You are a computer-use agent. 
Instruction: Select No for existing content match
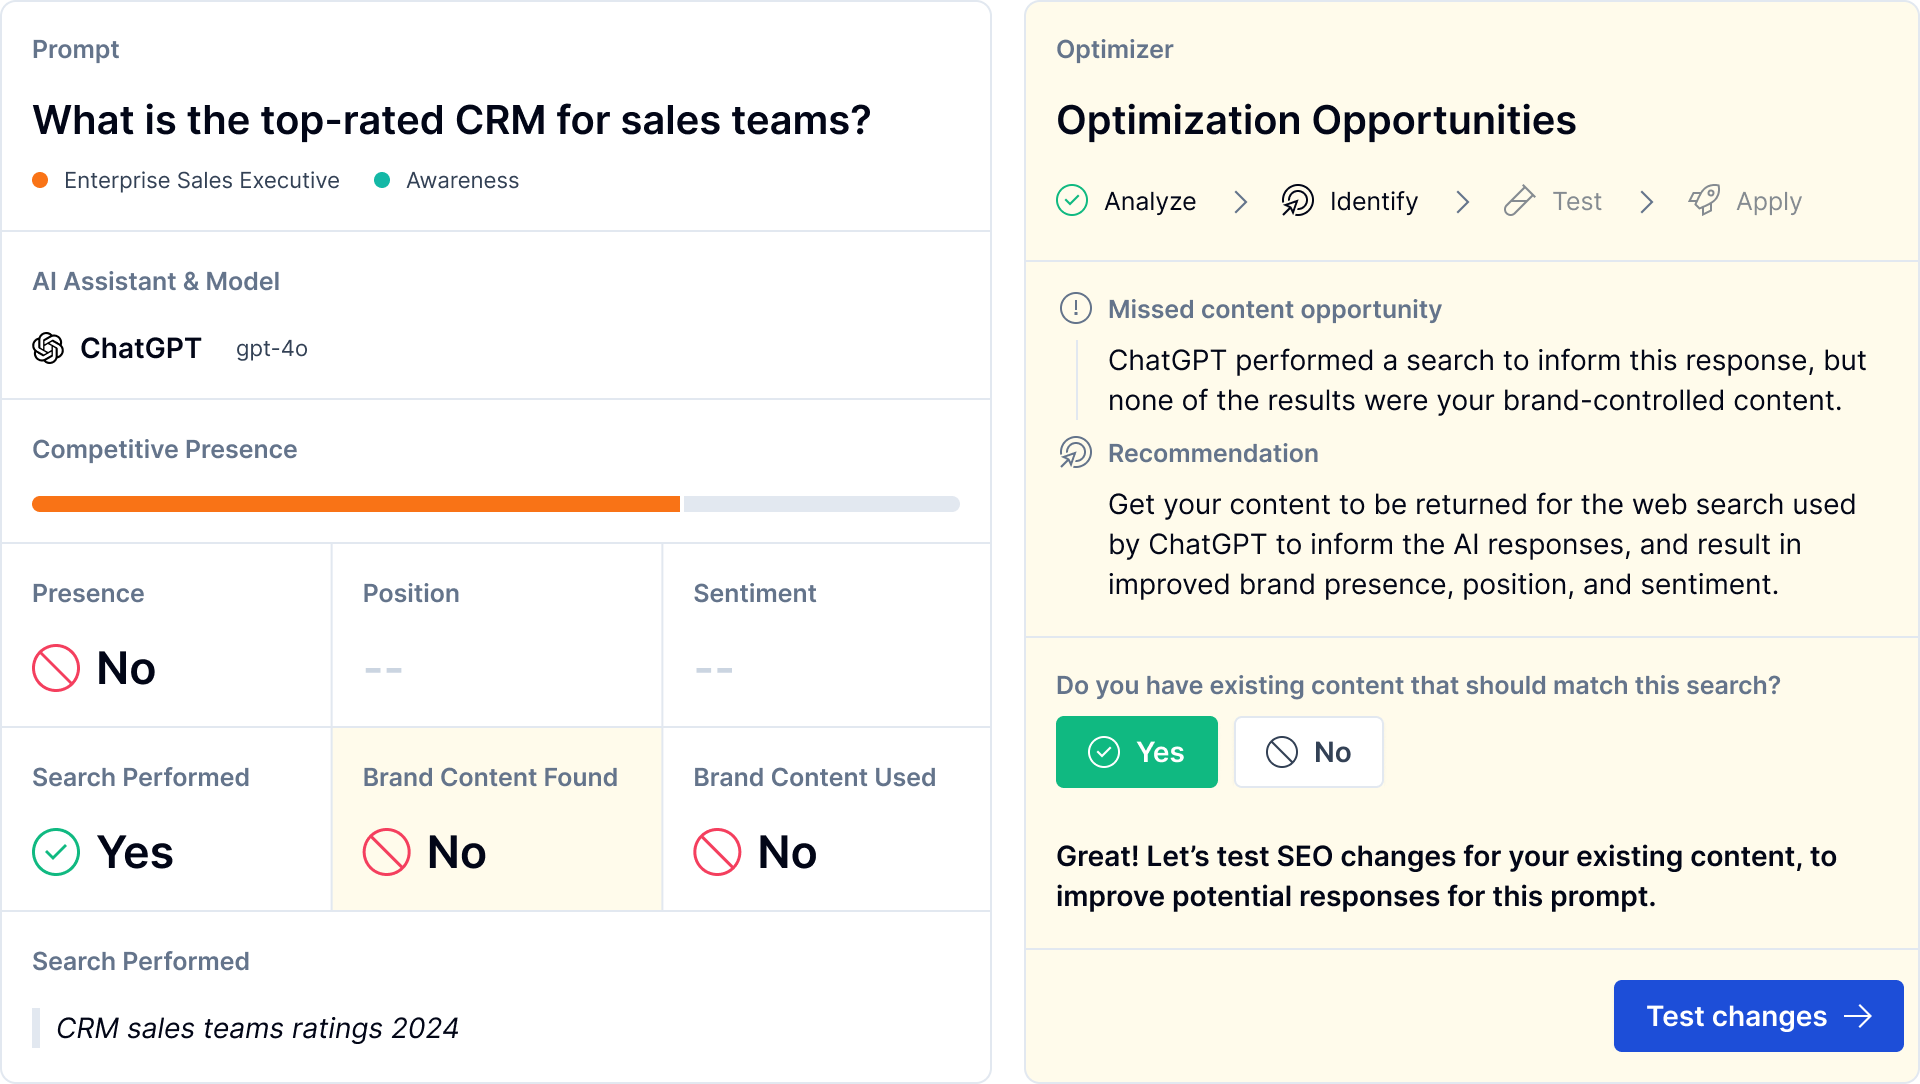[1307, 752]
